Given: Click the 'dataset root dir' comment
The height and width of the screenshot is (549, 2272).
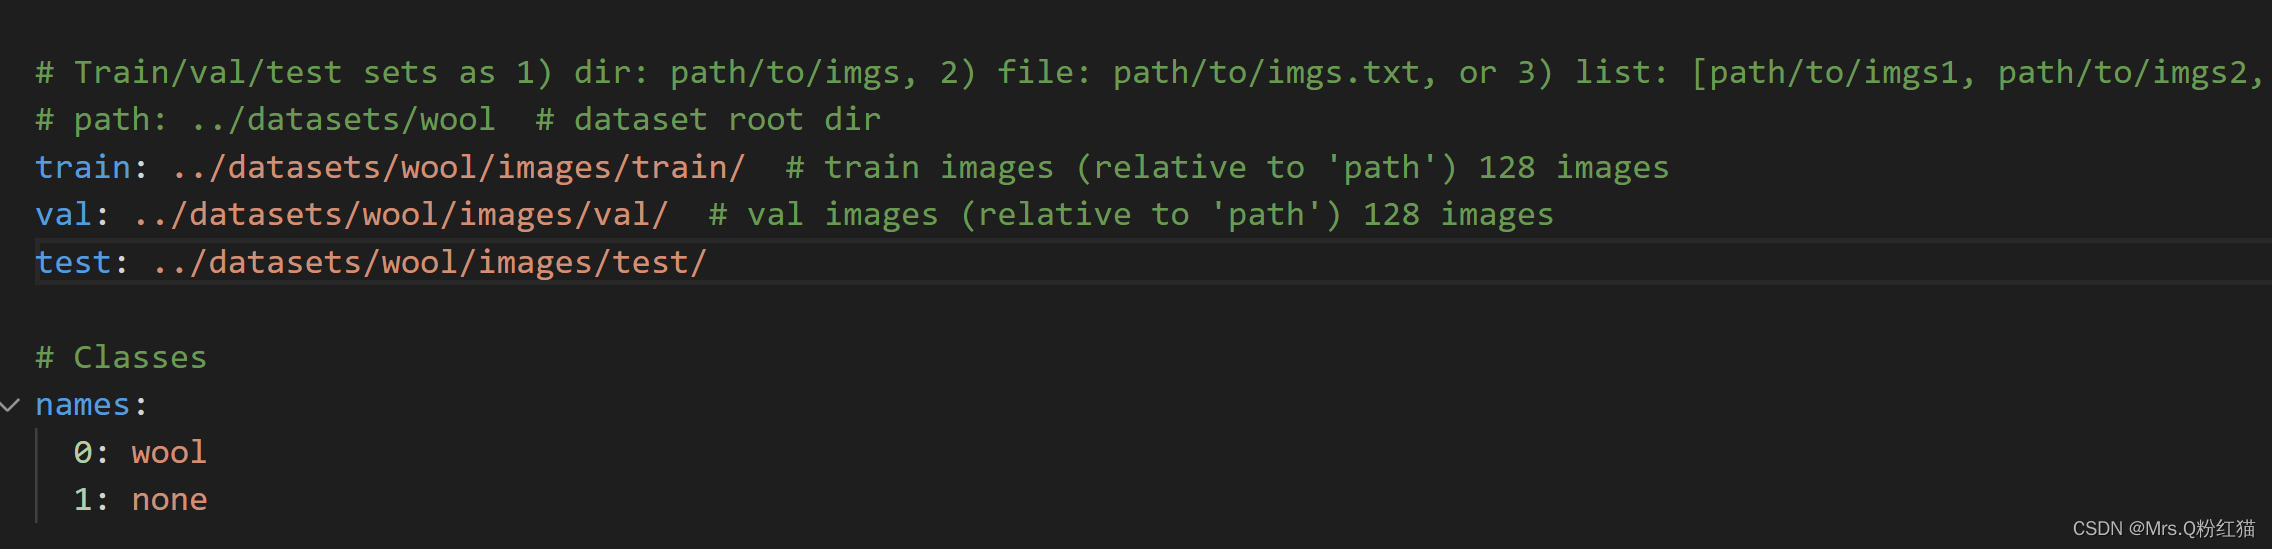Looking at the screenshot, I should (x=727, y=119).
